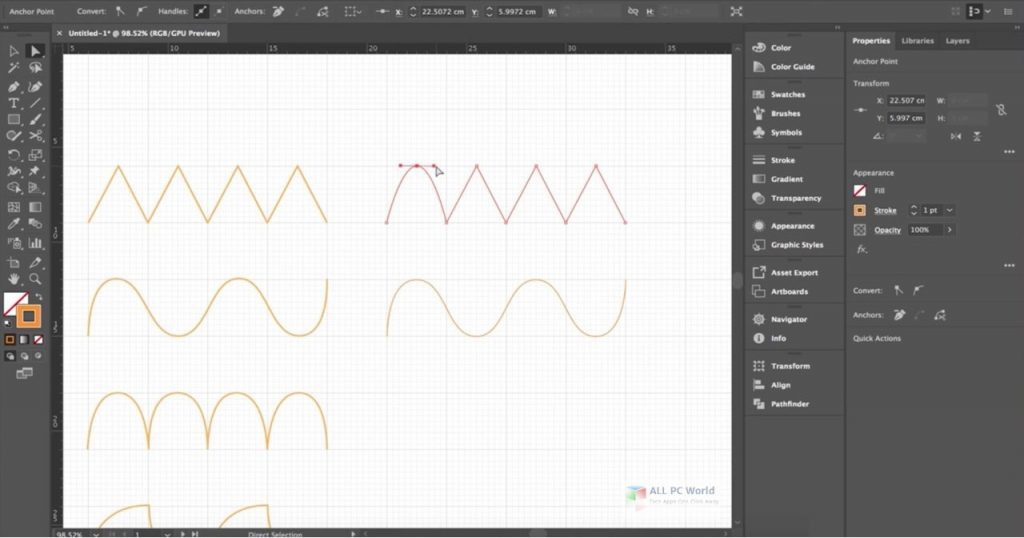The height and width of the screenshot is (538, 1024).
Task: Switch to the Libraries tab
Action: click(917, 41)
